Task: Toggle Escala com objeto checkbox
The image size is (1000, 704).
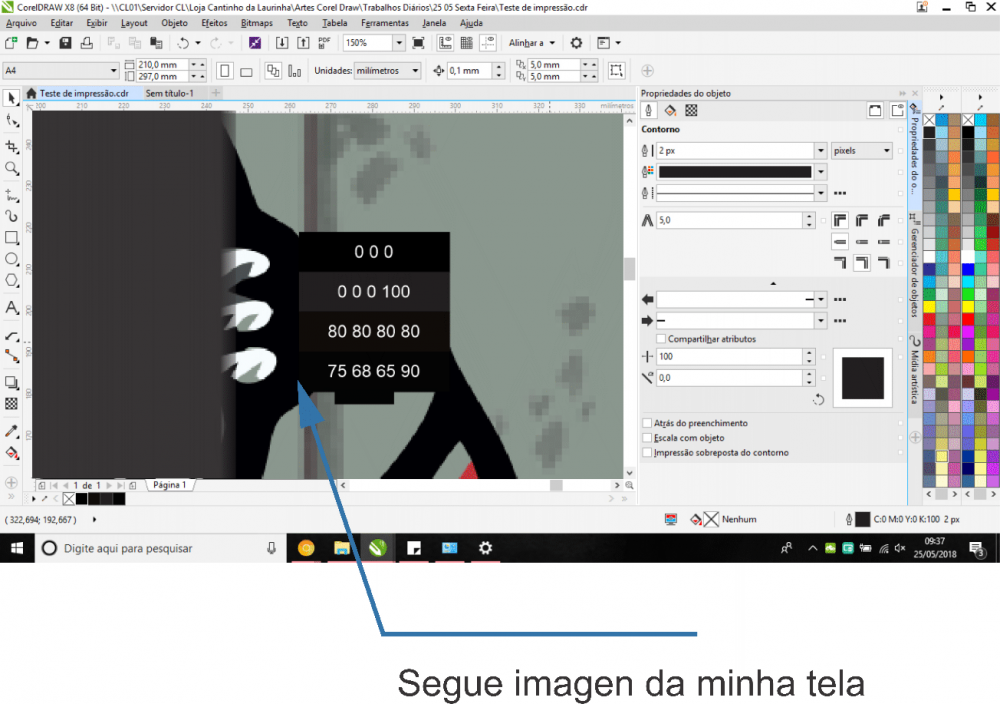Action: coord(646,438)
